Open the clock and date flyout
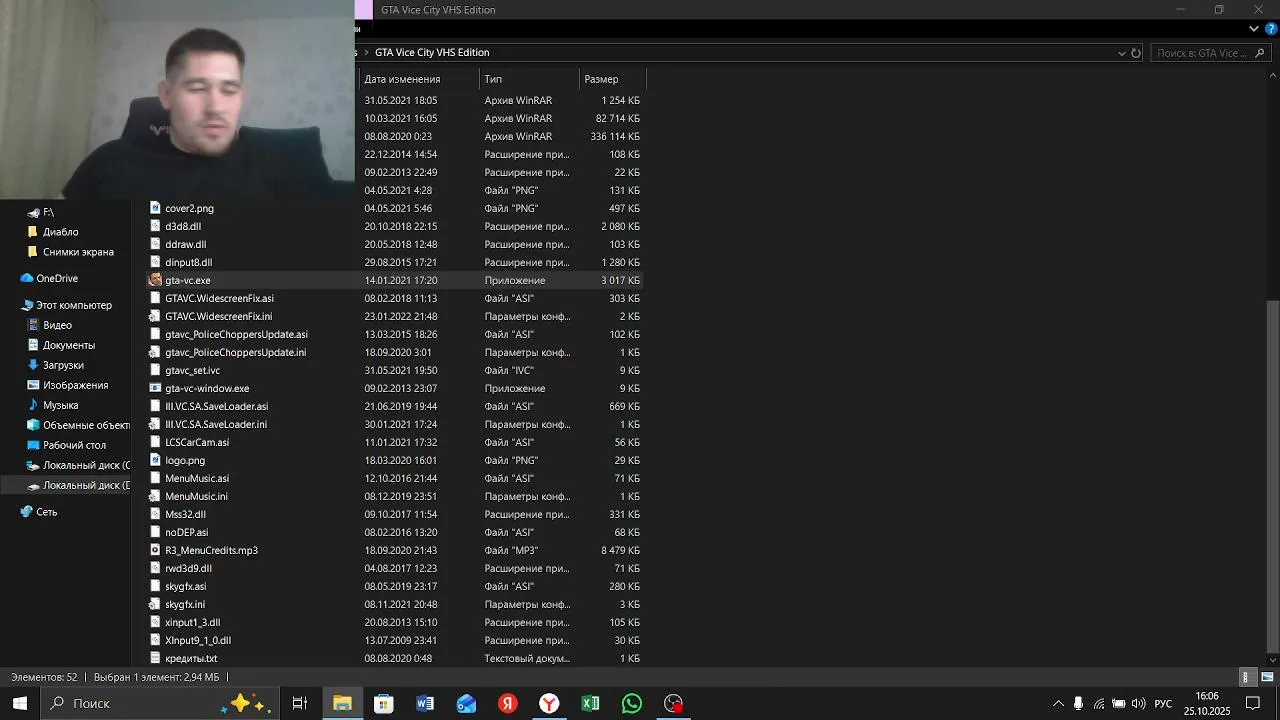 click(1207, 703)
